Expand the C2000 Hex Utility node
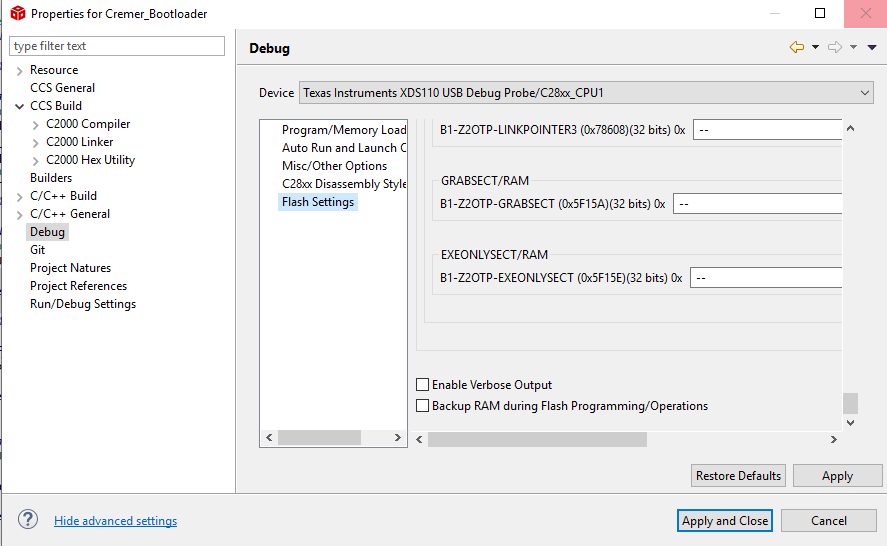 36,161
